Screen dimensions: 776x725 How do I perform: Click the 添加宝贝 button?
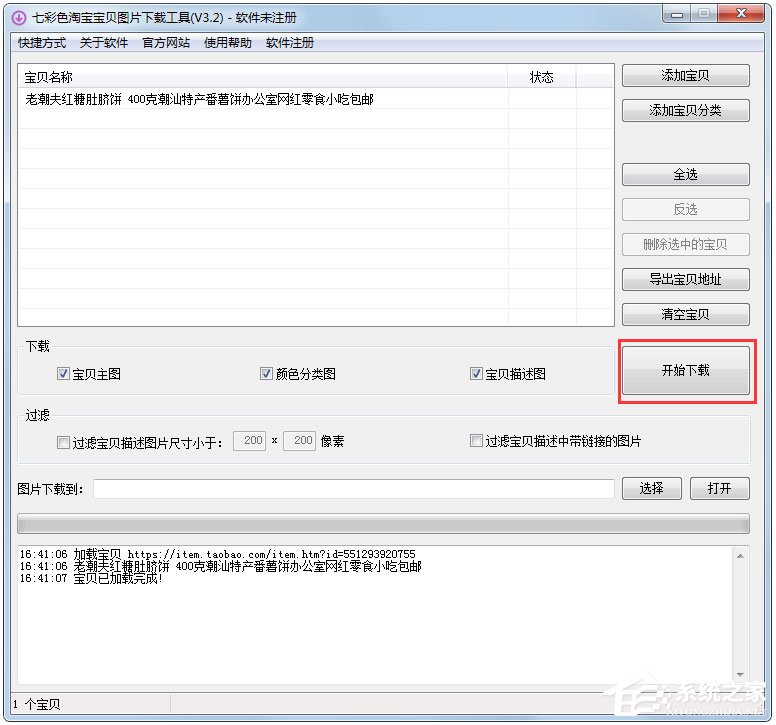click(685, 76)
